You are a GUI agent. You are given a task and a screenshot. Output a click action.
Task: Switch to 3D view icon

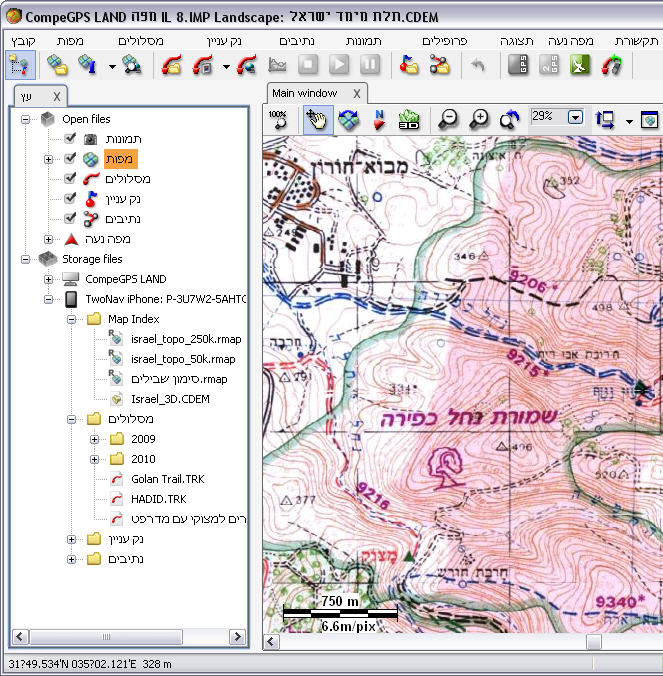point(409,118)
